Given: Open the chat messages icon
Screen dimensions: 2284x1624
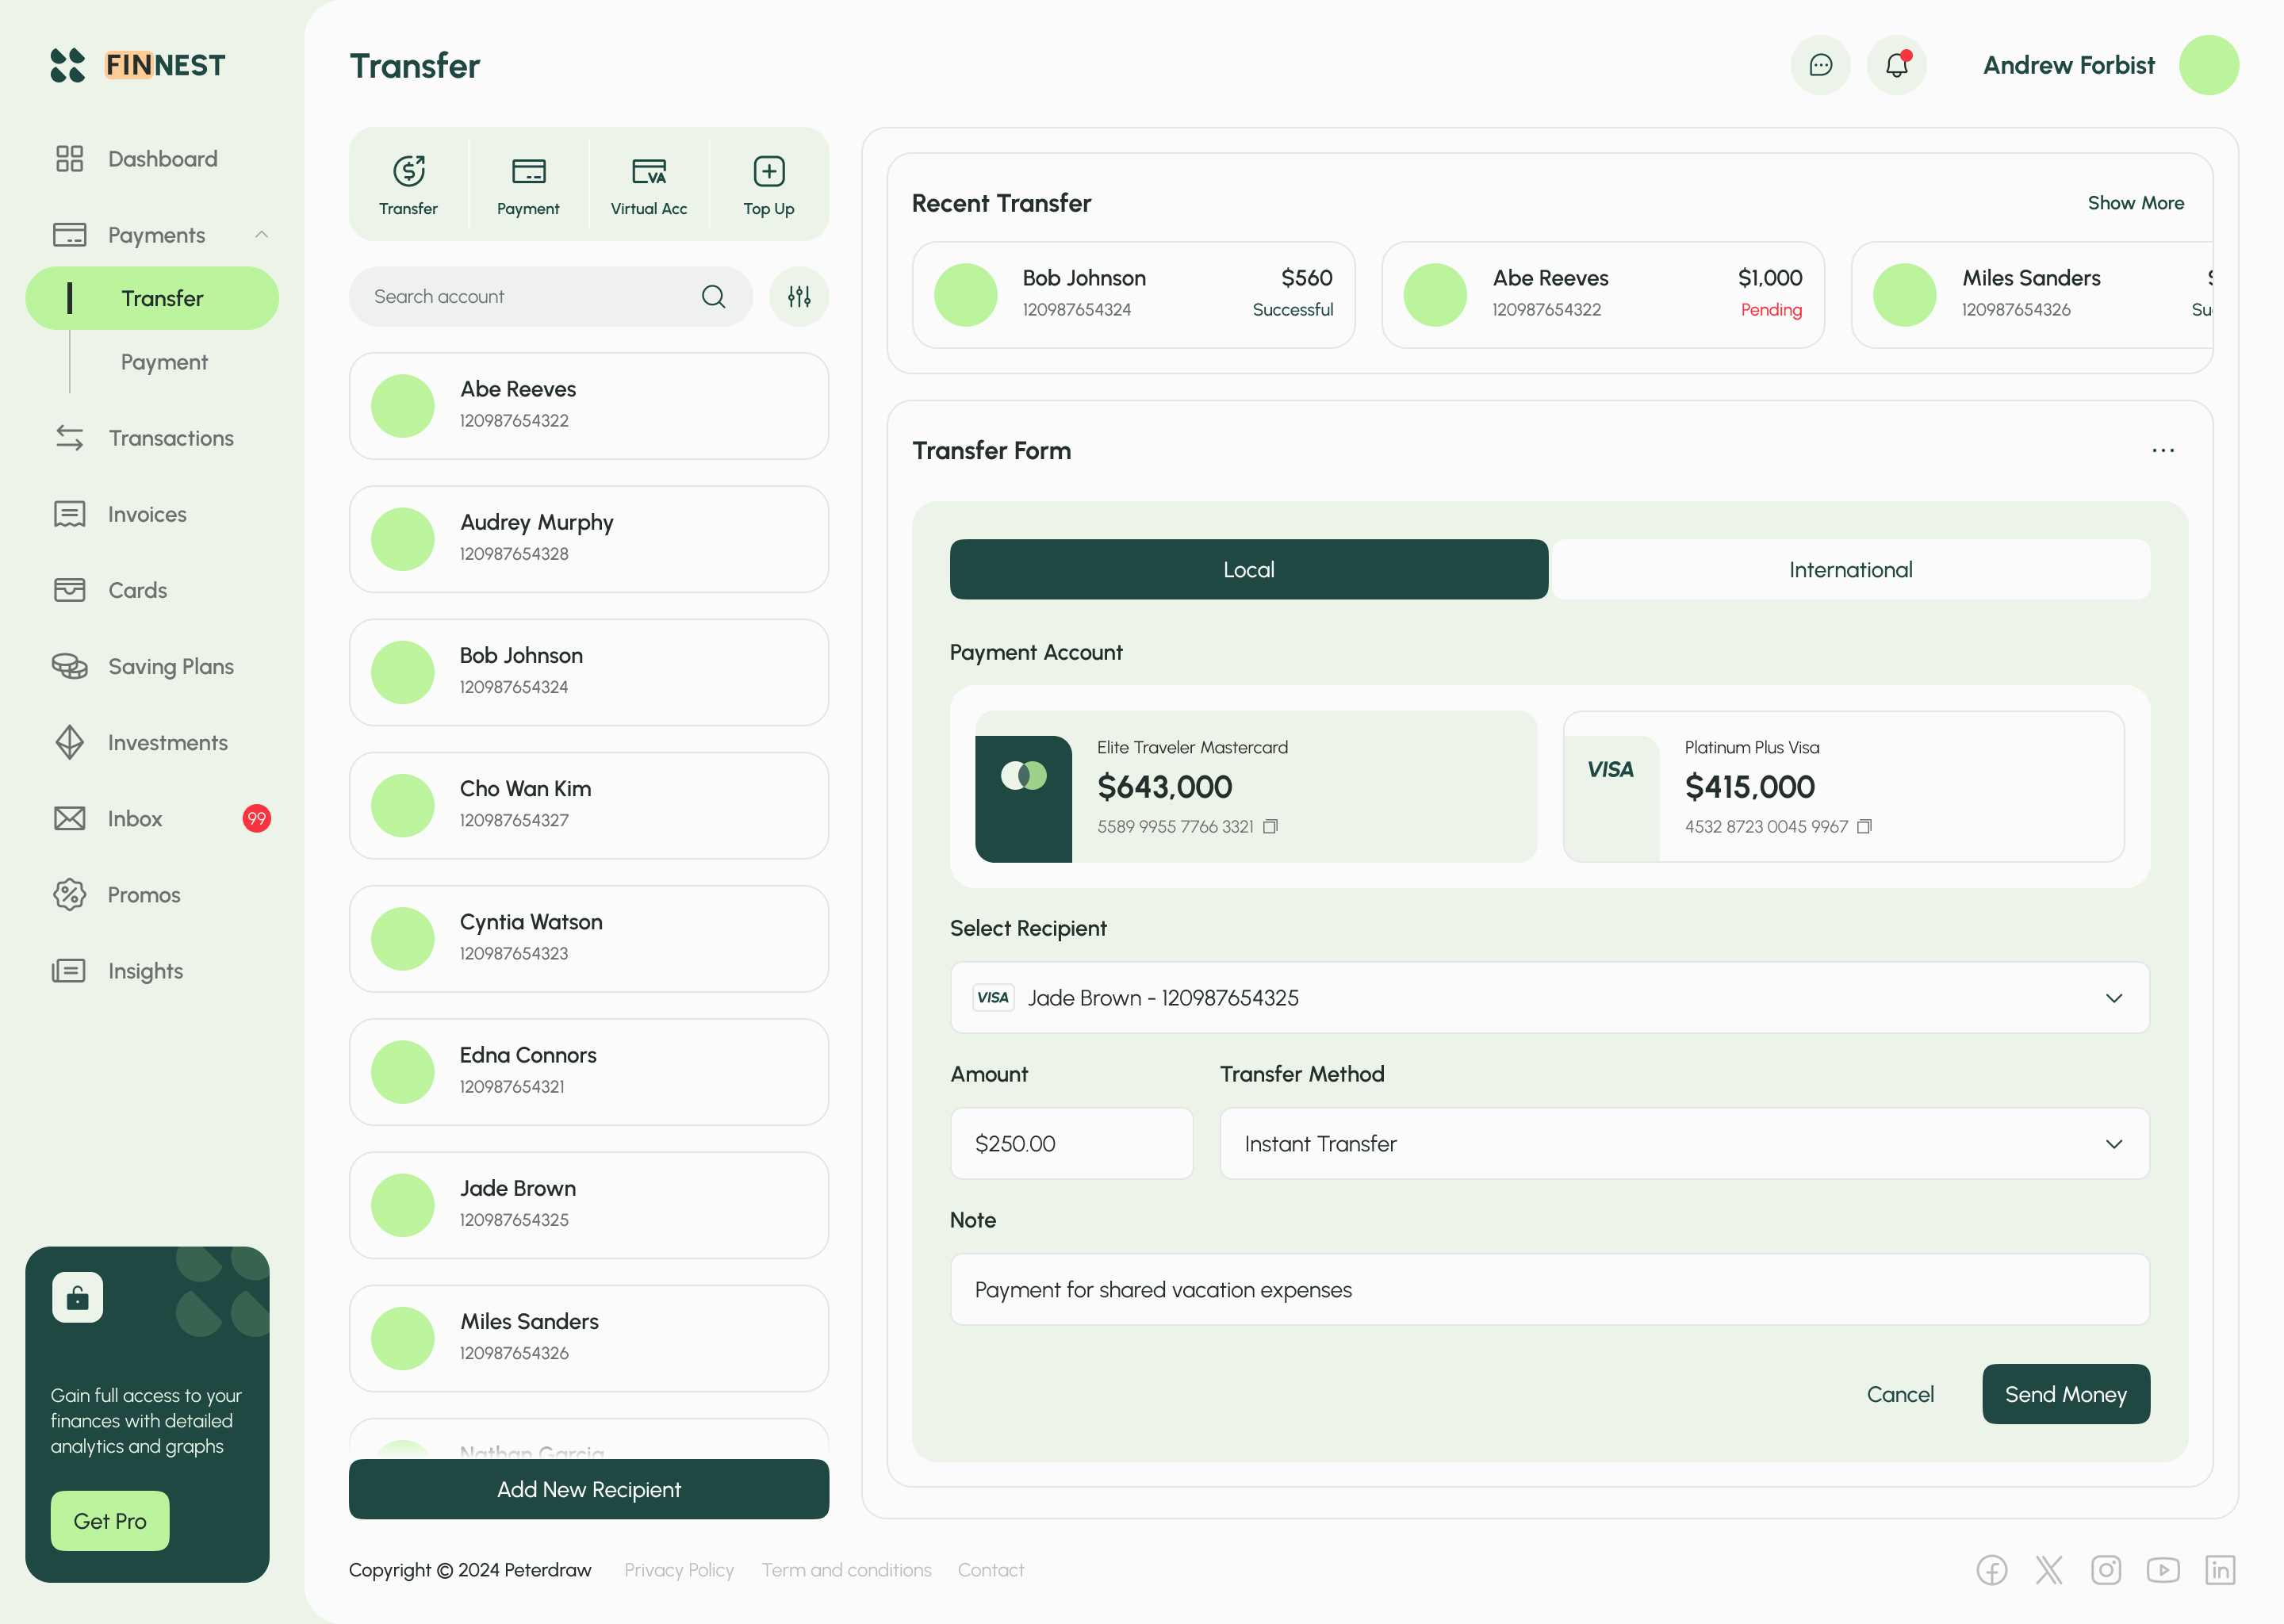Looking at the screenshot, I should pos(1820,65).
